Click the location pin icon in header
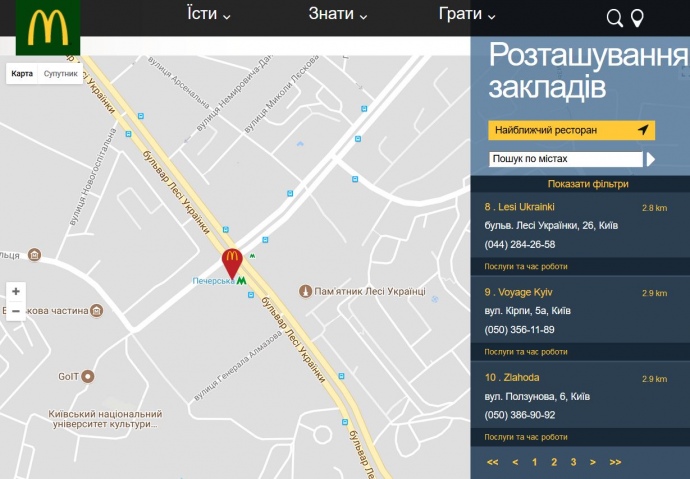Viewport: 690px width, 479px height. click(637, 18)
